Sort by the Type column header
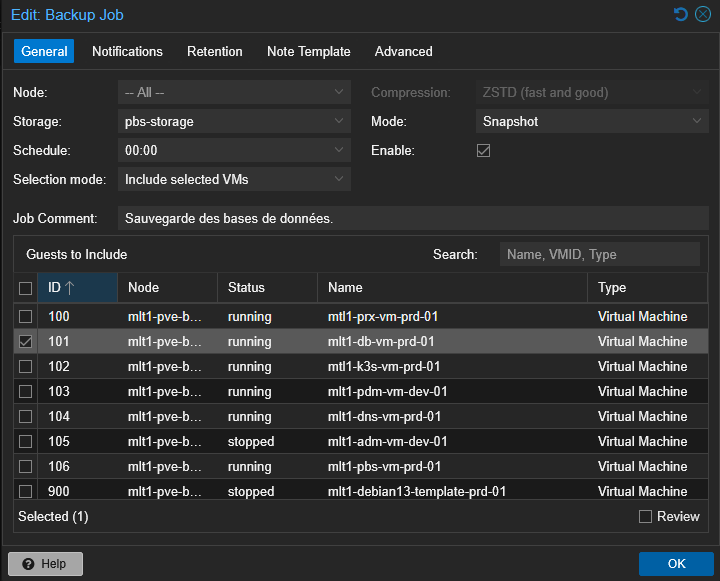This screenshot has width=720, height=581. [x=647, y=288]
